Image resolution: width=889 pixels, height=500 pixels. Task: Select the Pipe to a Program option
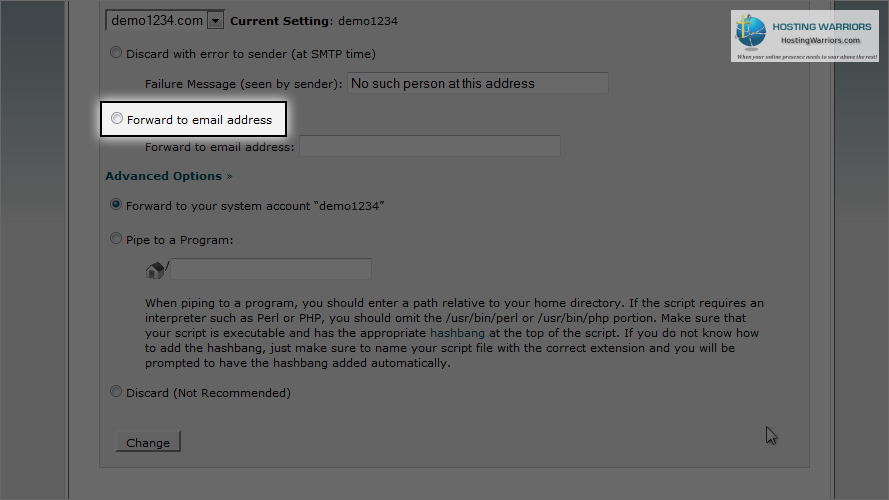[x=116, y=239]
